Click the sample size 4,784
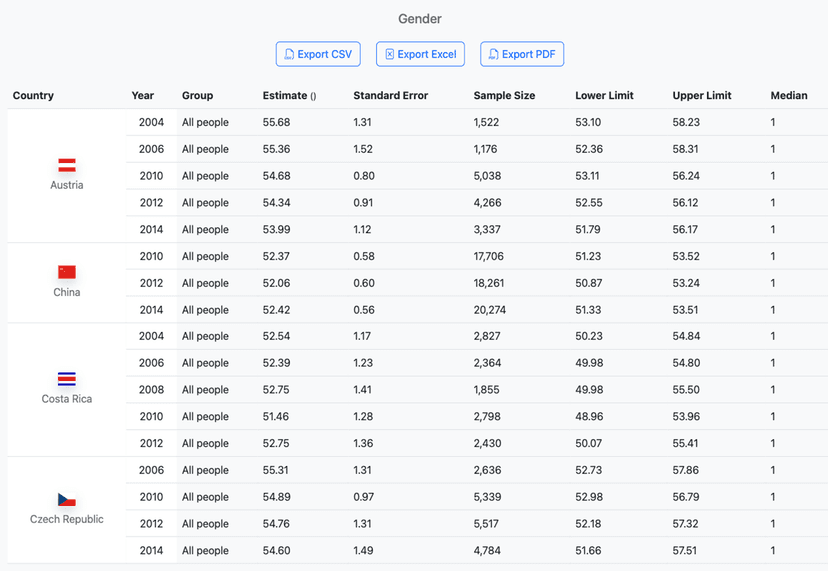 [487, 550]
